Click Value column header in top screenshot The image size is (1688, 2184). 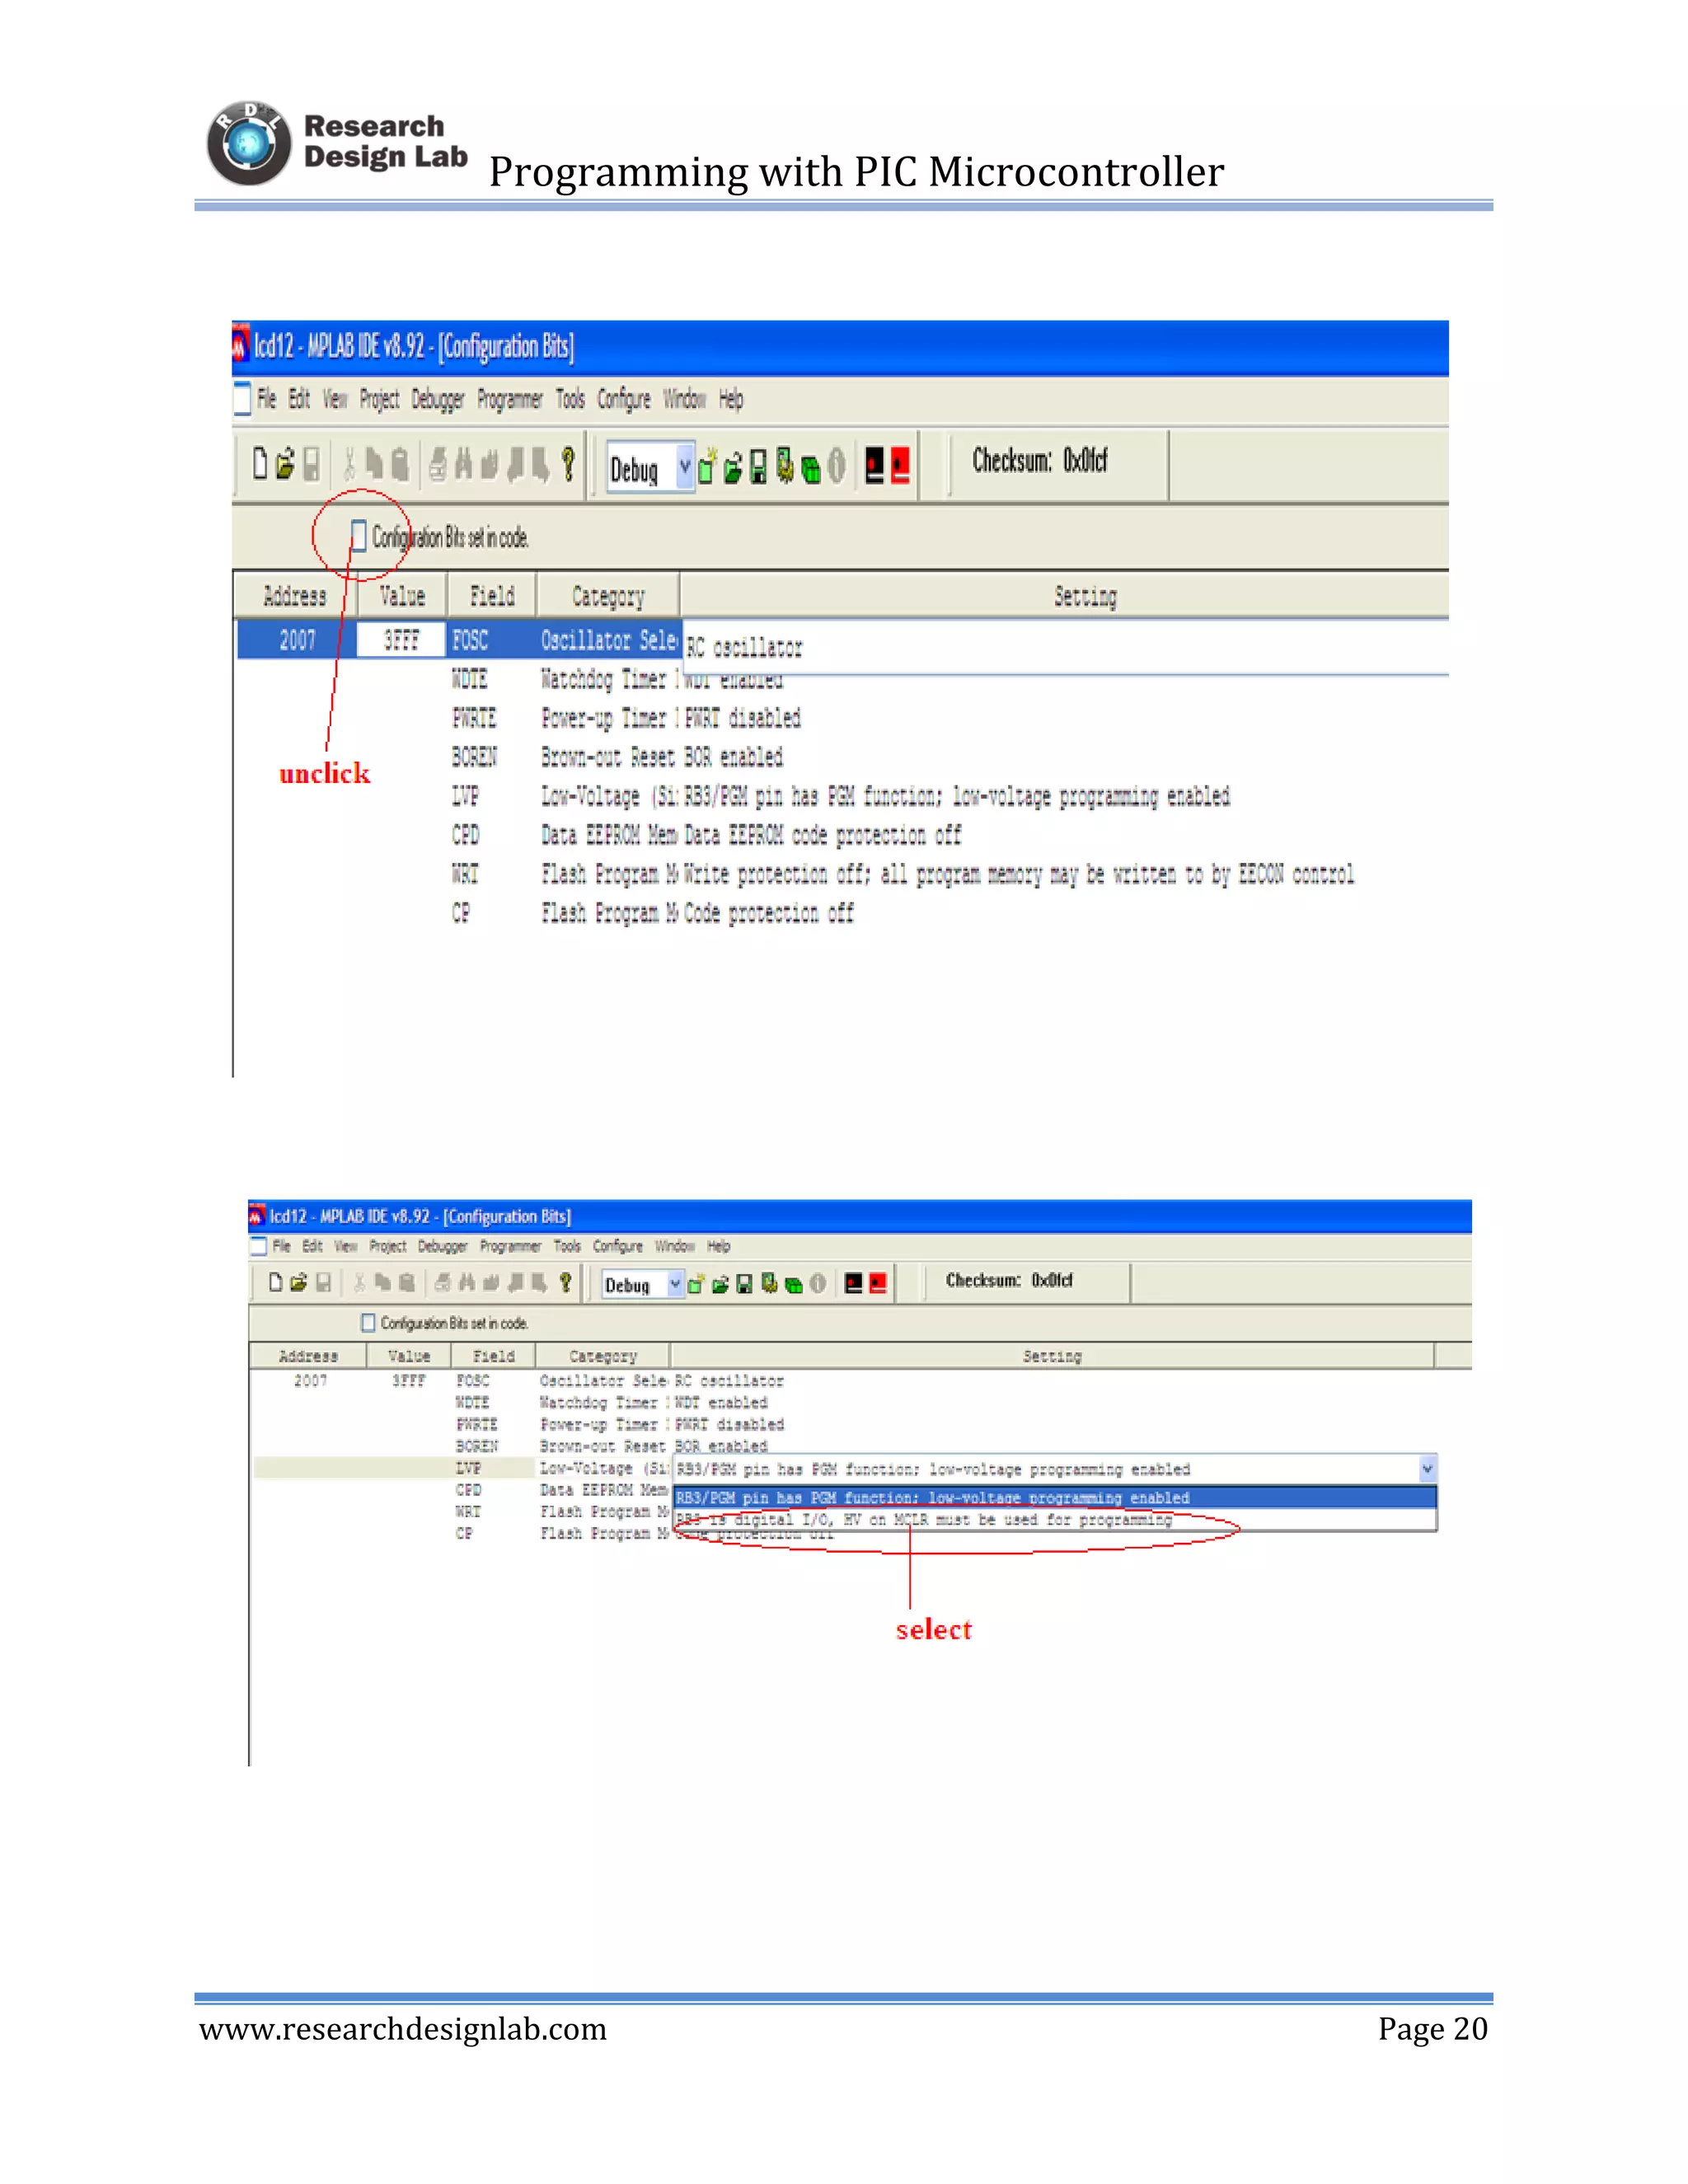coord(402,596)
